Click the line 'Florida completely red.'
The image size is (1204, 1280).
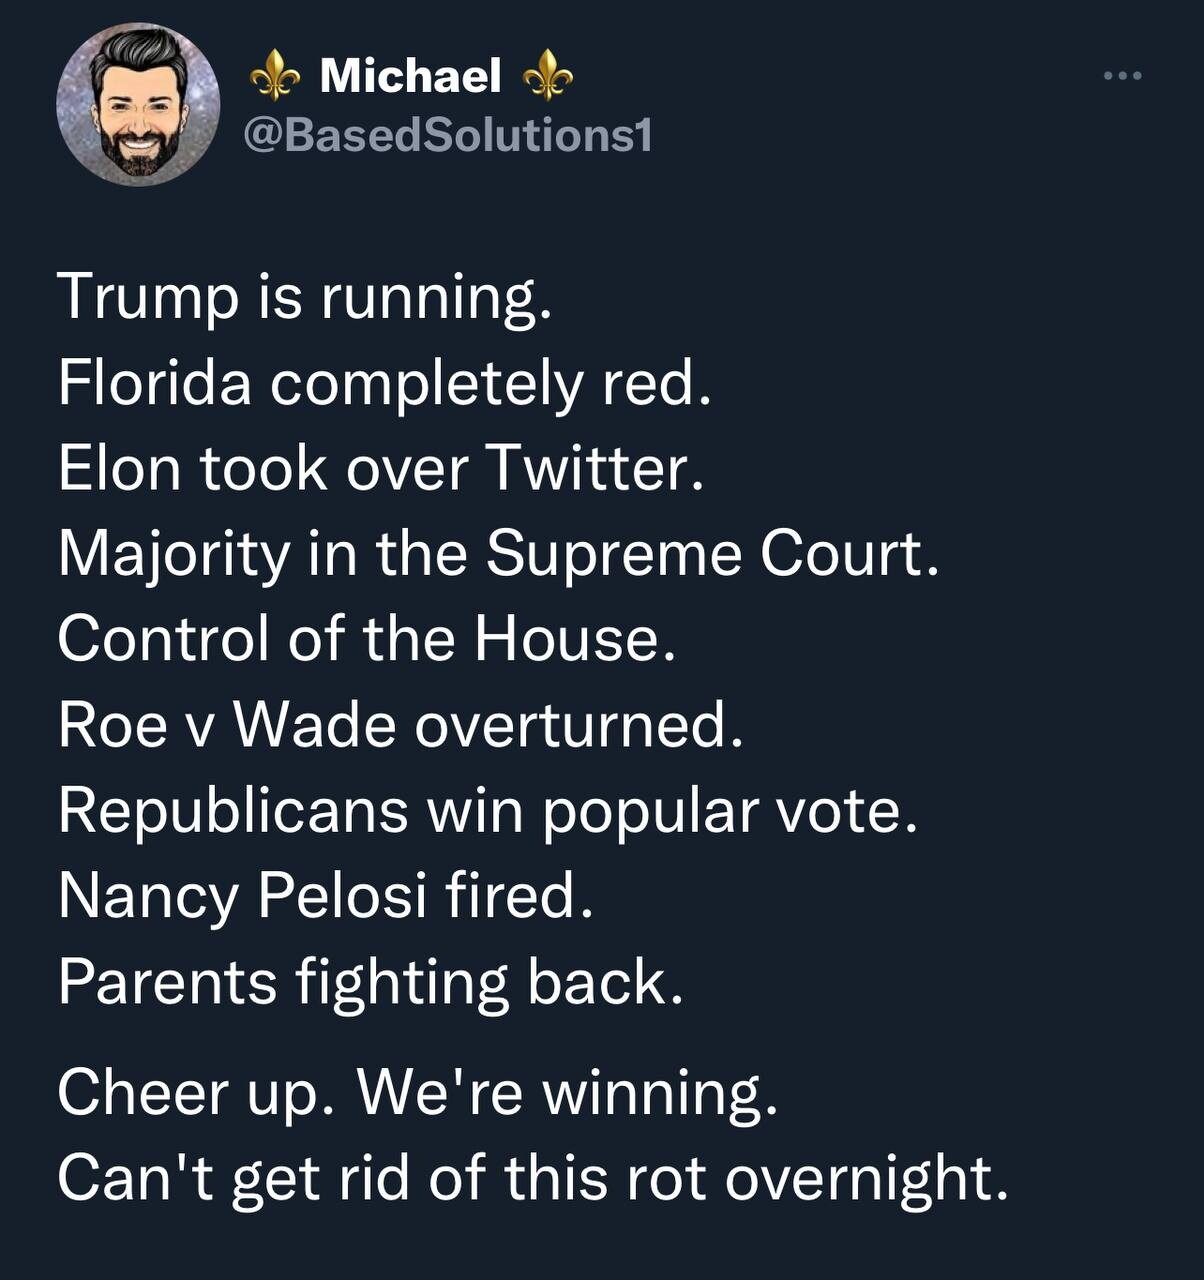coord(385,384)
